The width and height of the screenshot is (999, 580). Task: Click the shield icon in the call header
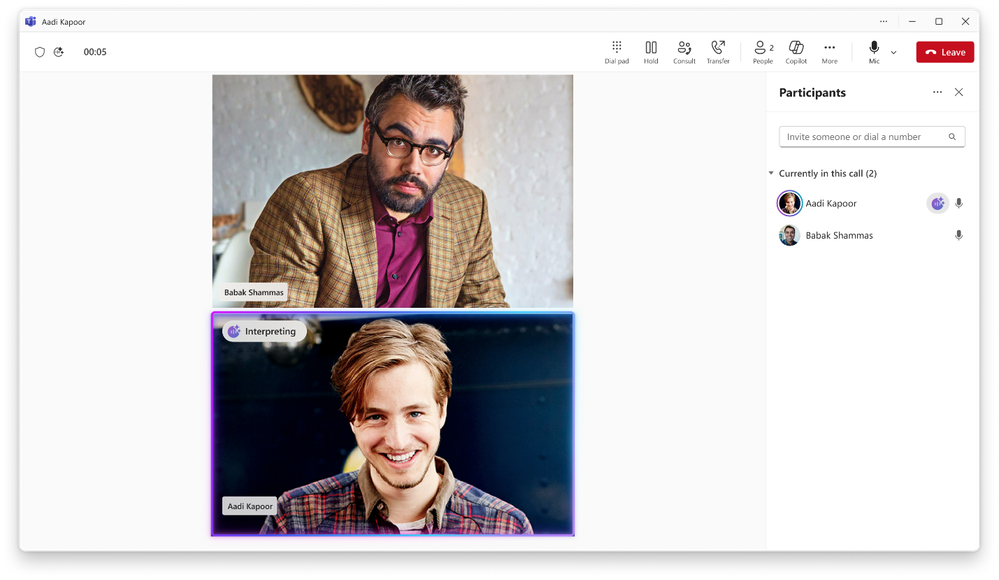coord(40,51)
